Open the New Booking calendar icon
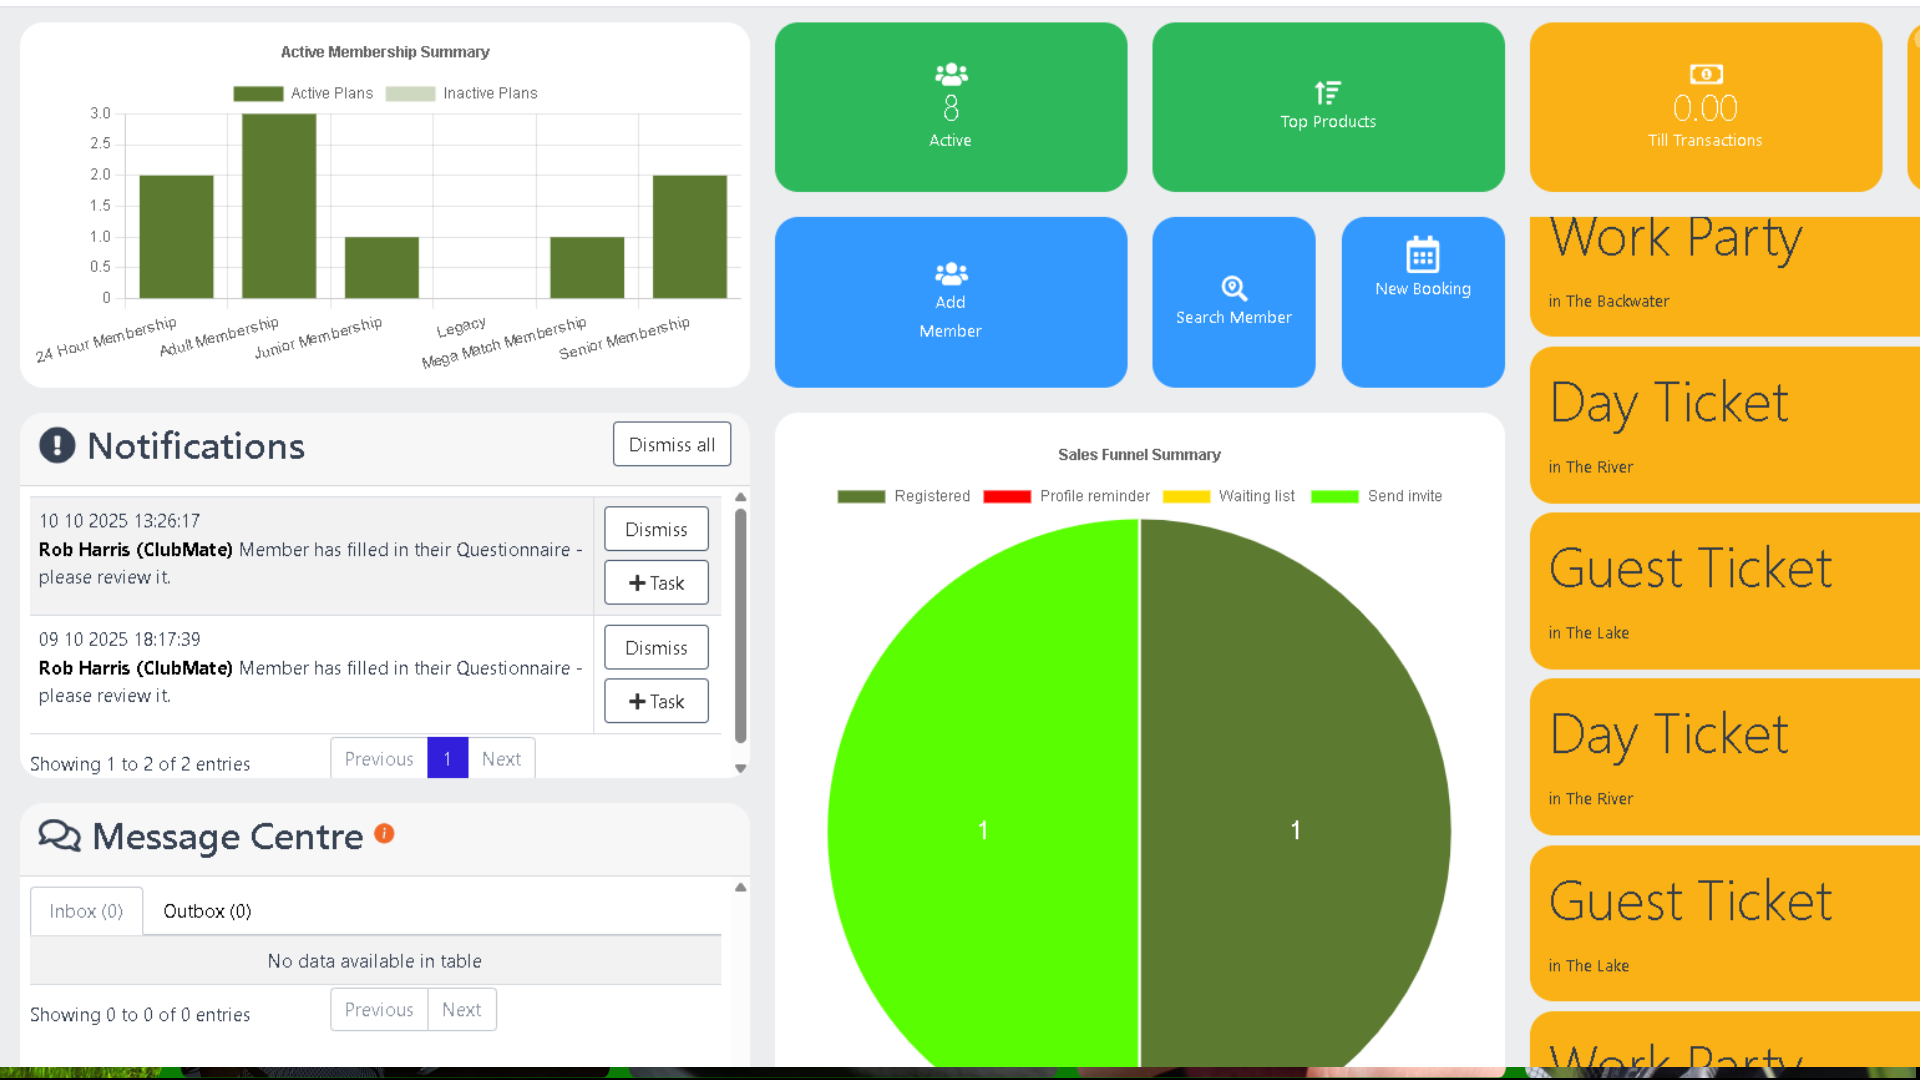This screenshot has width=1920, height=1080. point(1422,254)
